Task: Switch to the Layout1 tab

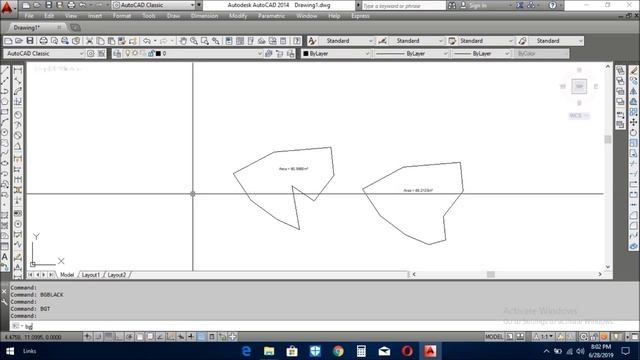Action: point(90,275)
